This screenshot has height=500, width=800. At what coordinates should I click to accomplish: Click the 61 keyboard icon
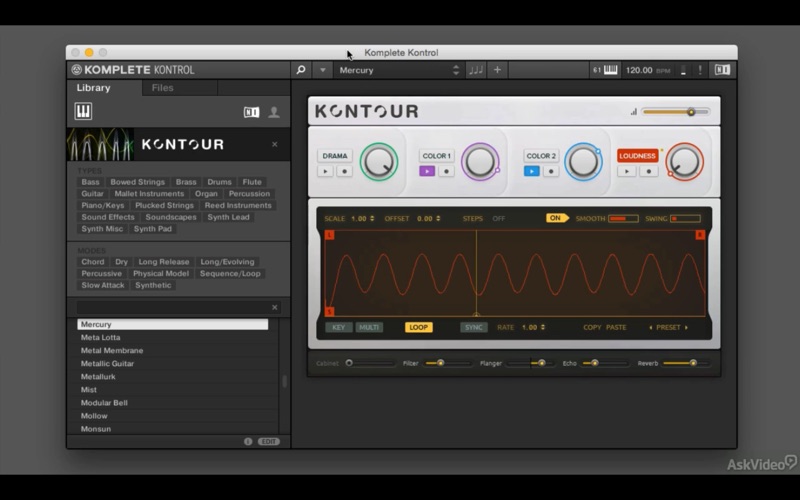pos(605,70)
